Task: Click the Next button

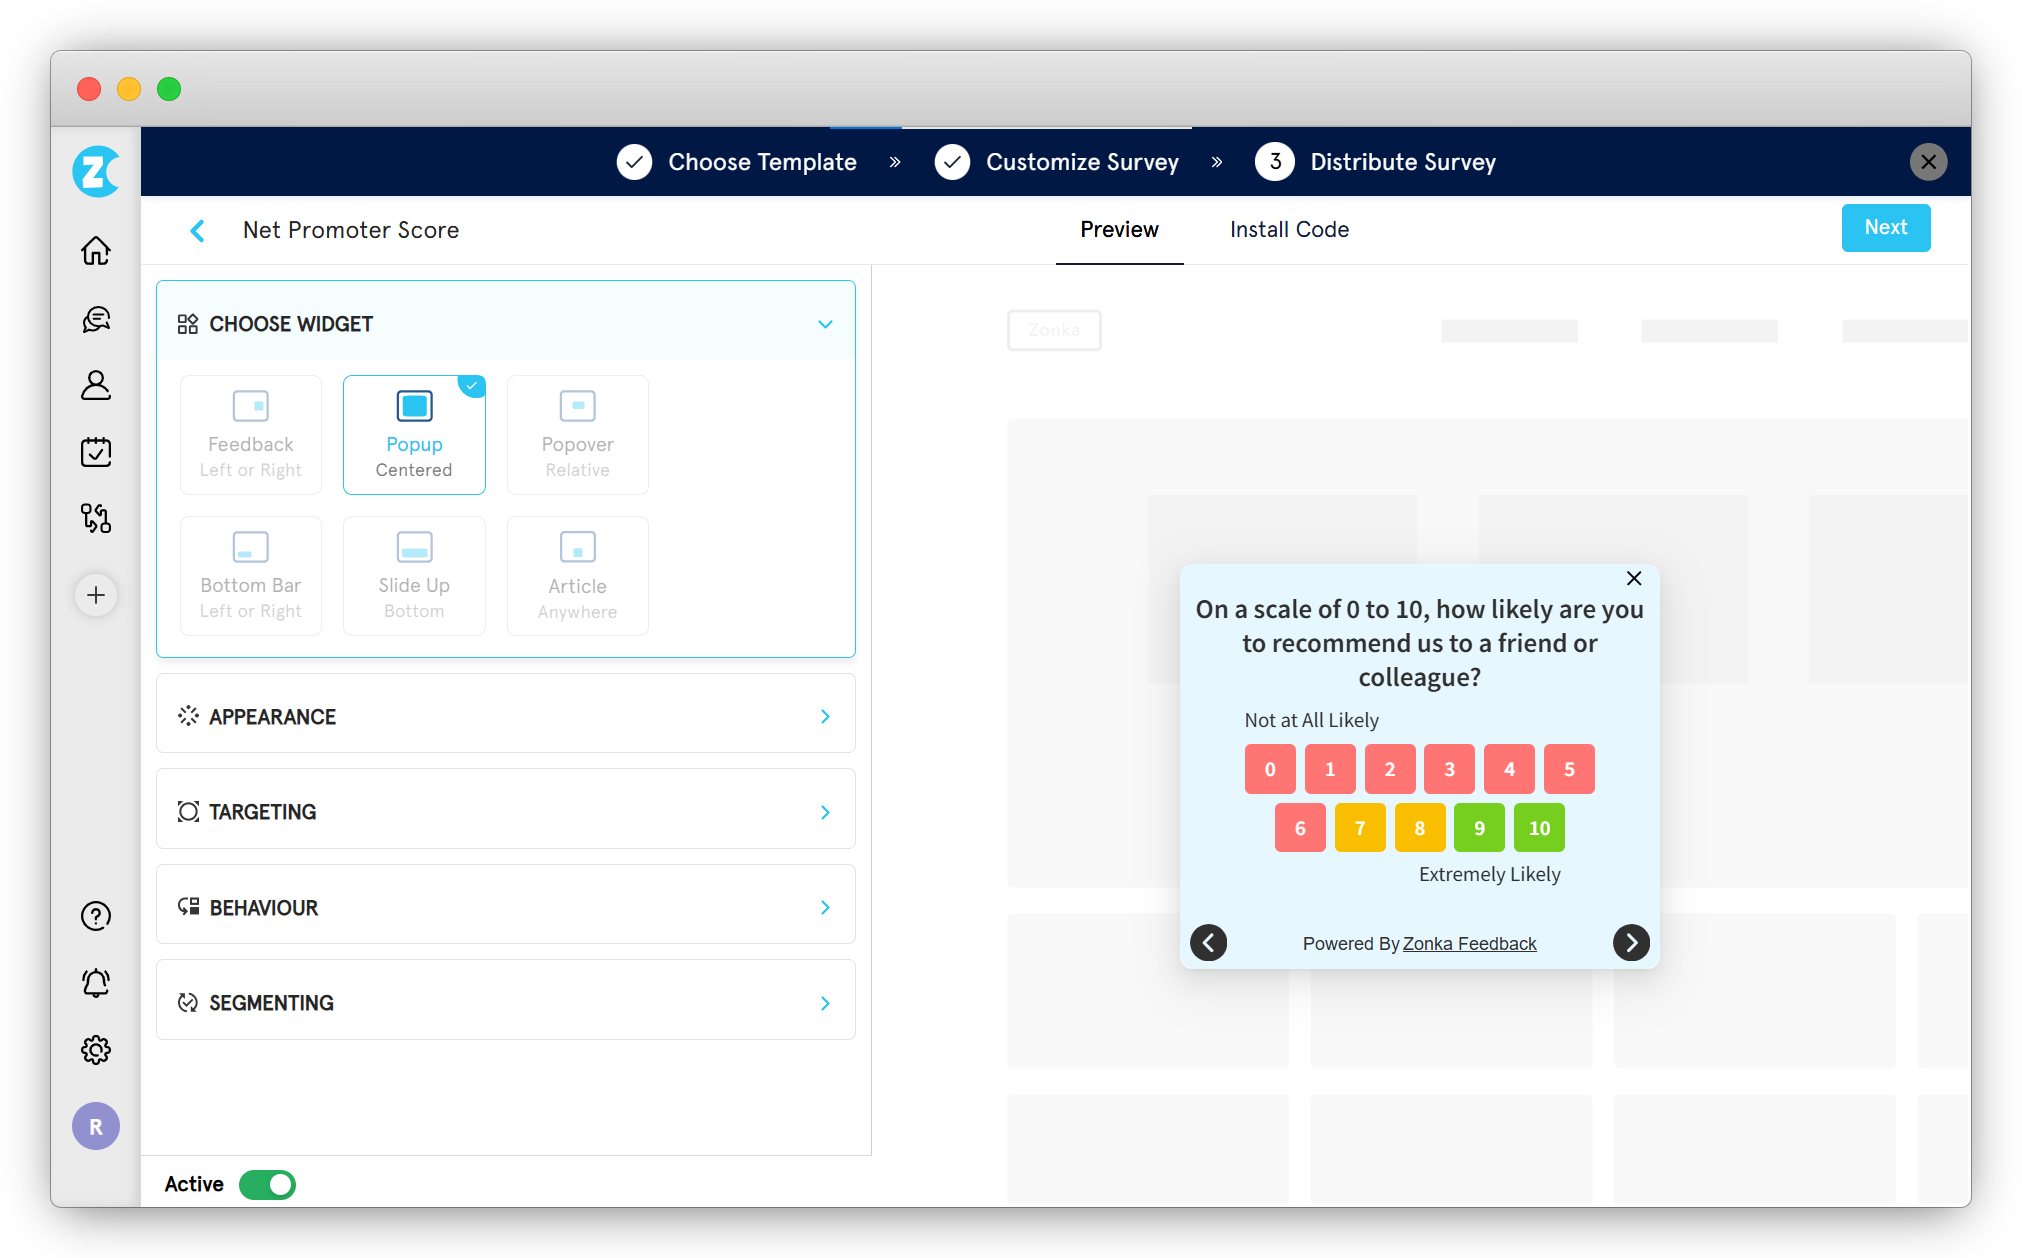Action: [x=1885, y=228]
